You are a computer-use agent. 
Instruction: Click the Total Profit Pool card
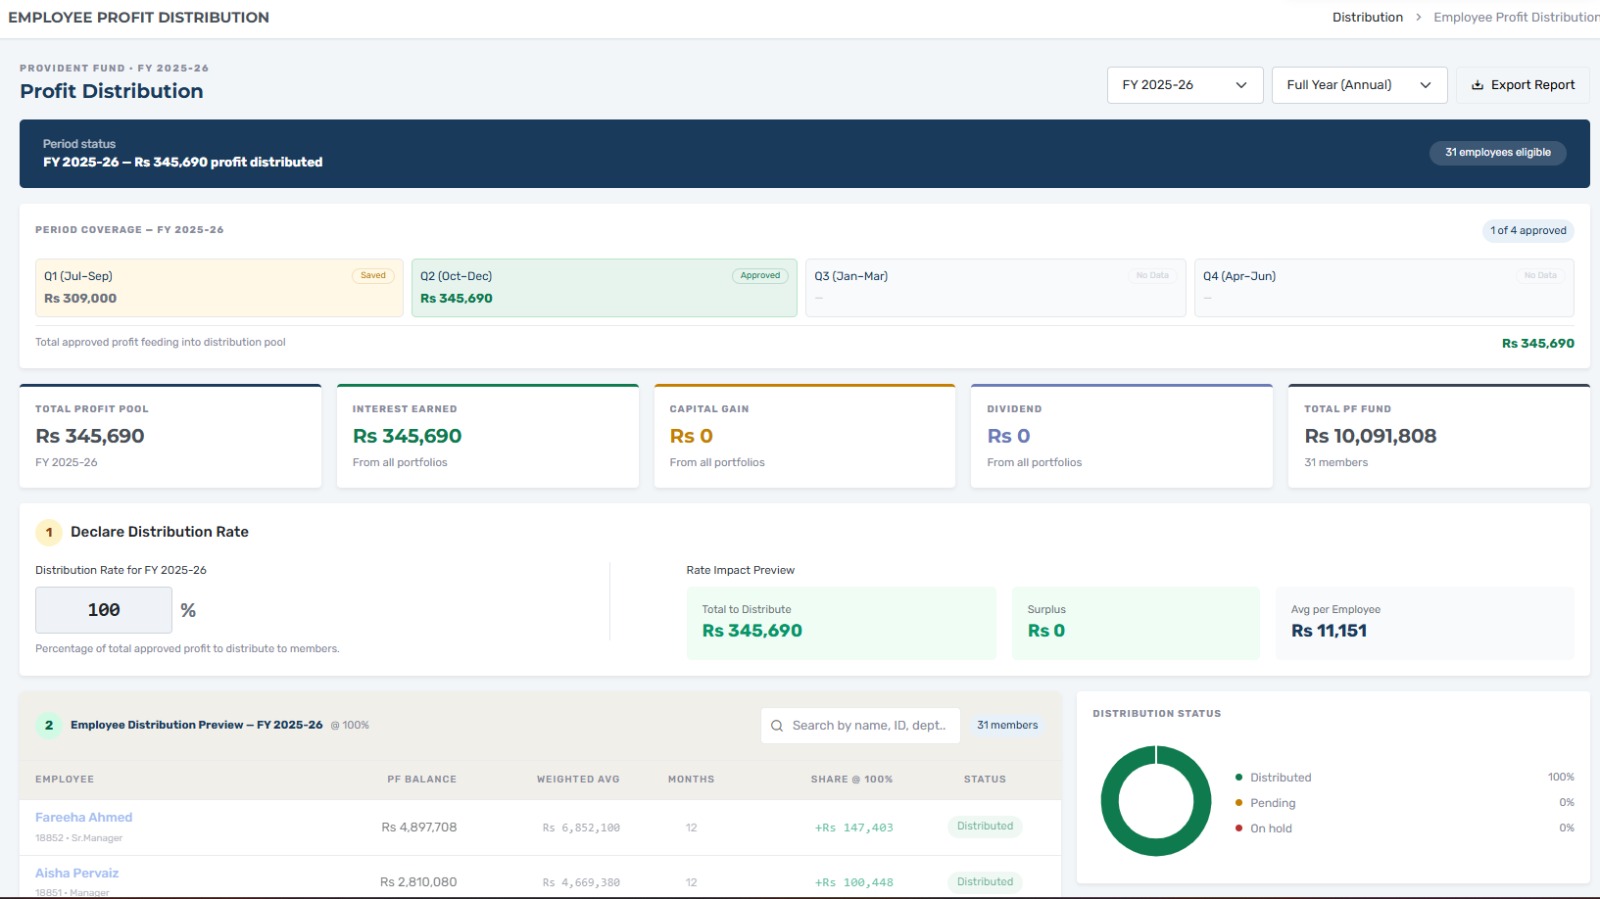(x=171, y=436)
